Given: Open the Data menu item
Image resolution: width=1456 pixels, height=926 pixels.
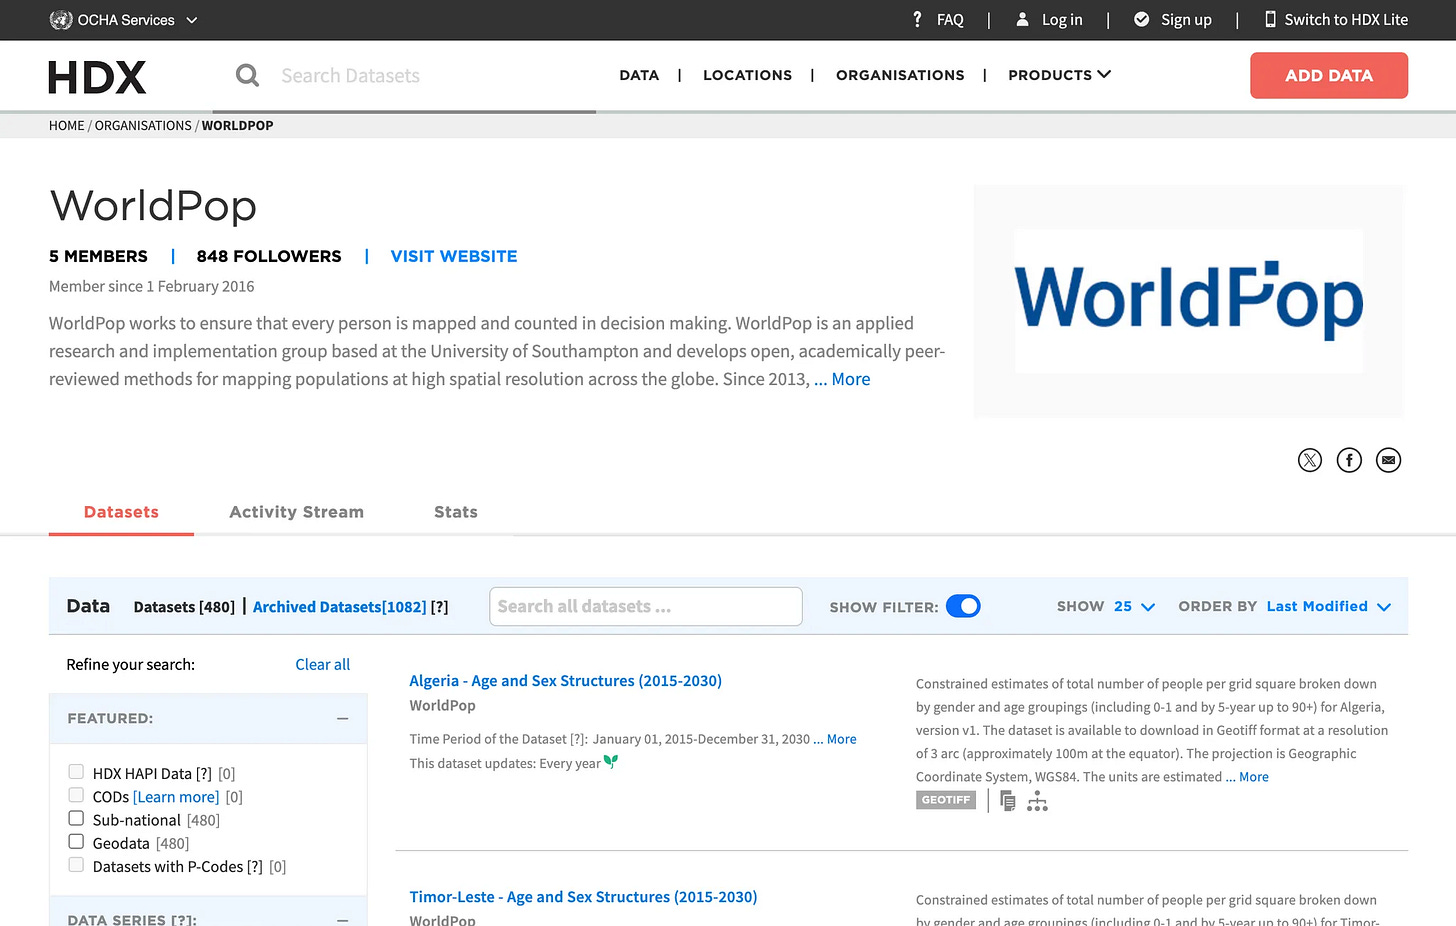Looking at the screenshot, I should click(639, 75).
